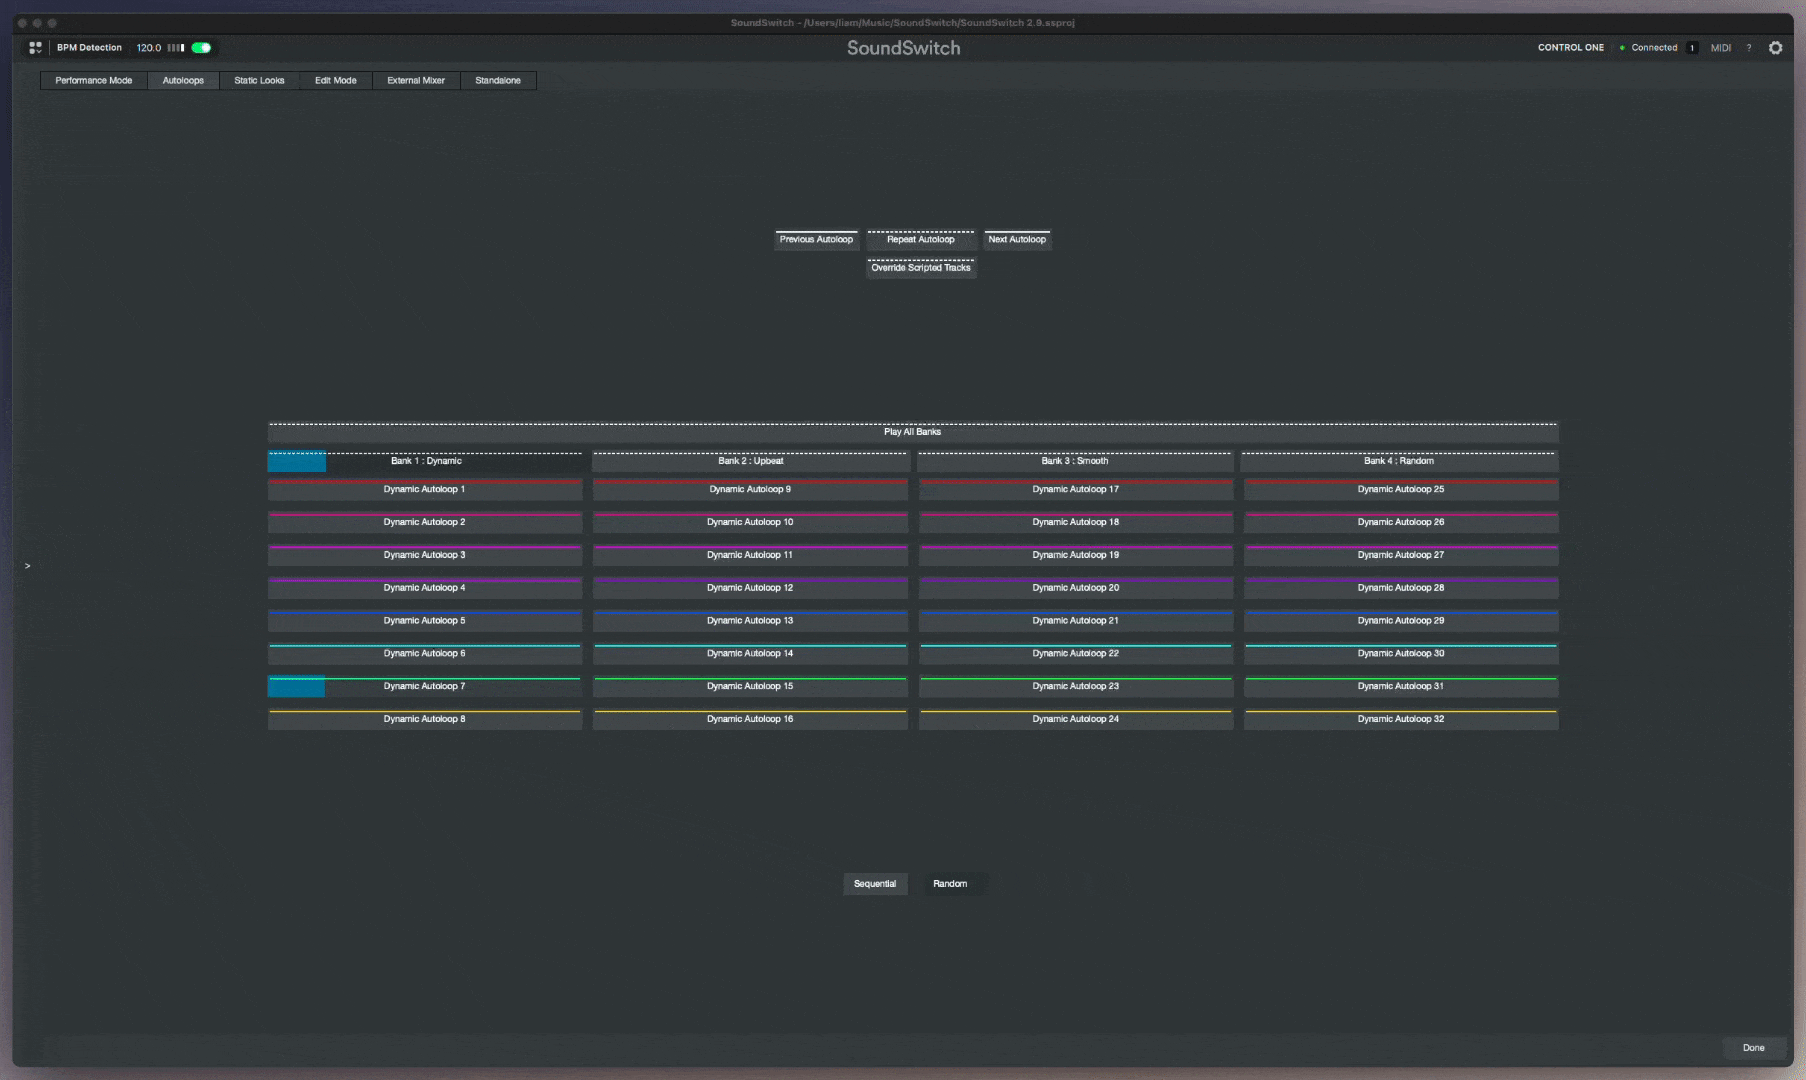This screenshot has width=1806, height=1080.
Task: Expand the left side panel arrow
Action: pos(28,566)
